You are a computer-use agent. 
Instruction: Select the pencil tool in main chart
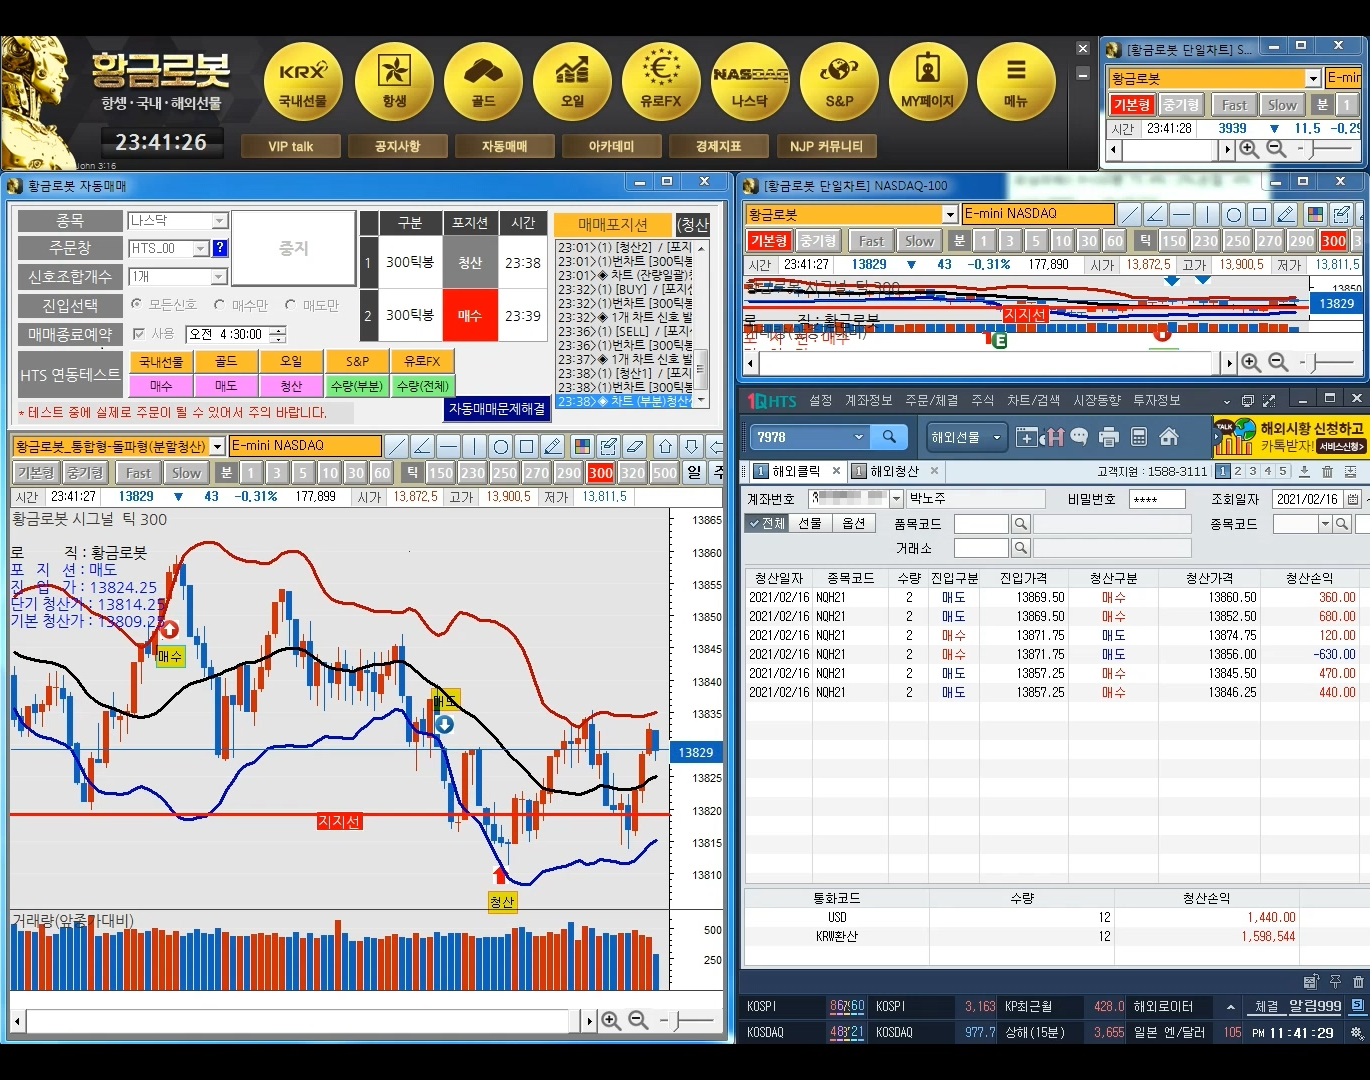click(x=553, y=446)
